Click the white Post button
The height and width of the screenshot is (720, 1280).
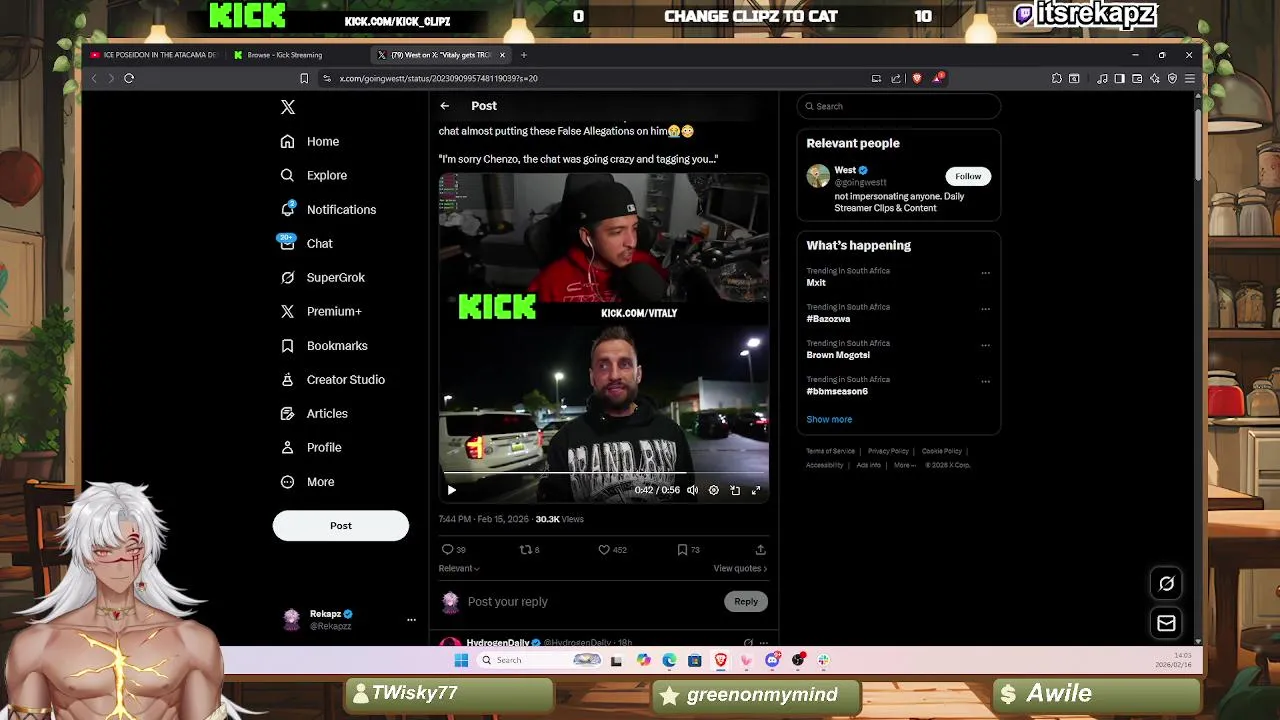pos(341,525)
